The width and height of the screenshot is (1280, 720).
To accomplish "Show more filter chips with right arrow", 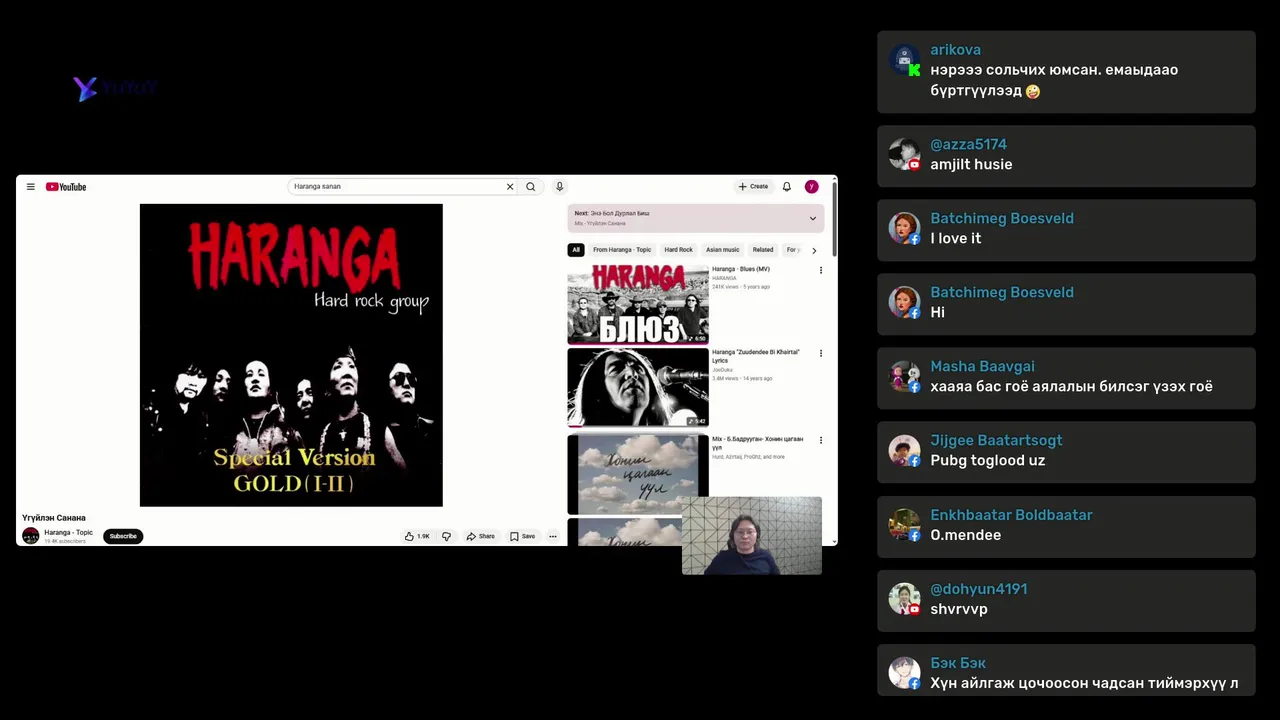I will [x=814, y=250].
